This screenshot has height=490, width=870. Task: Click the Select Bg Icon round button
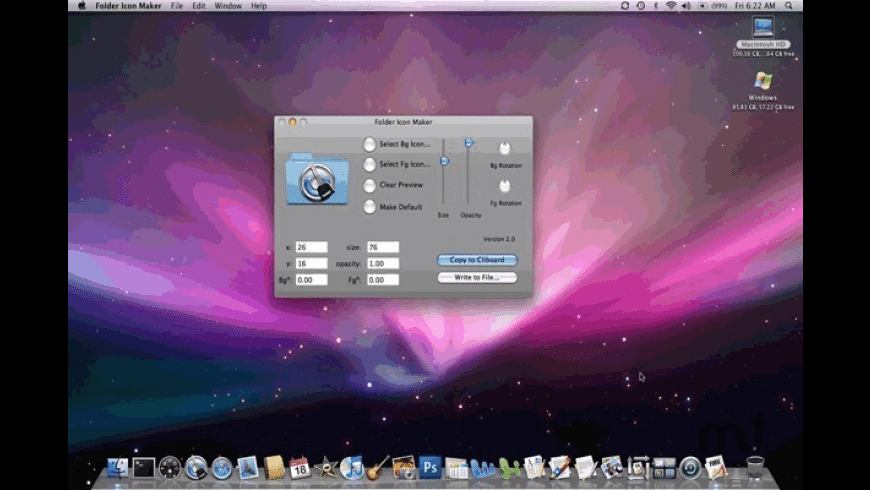tap(369, 144)
